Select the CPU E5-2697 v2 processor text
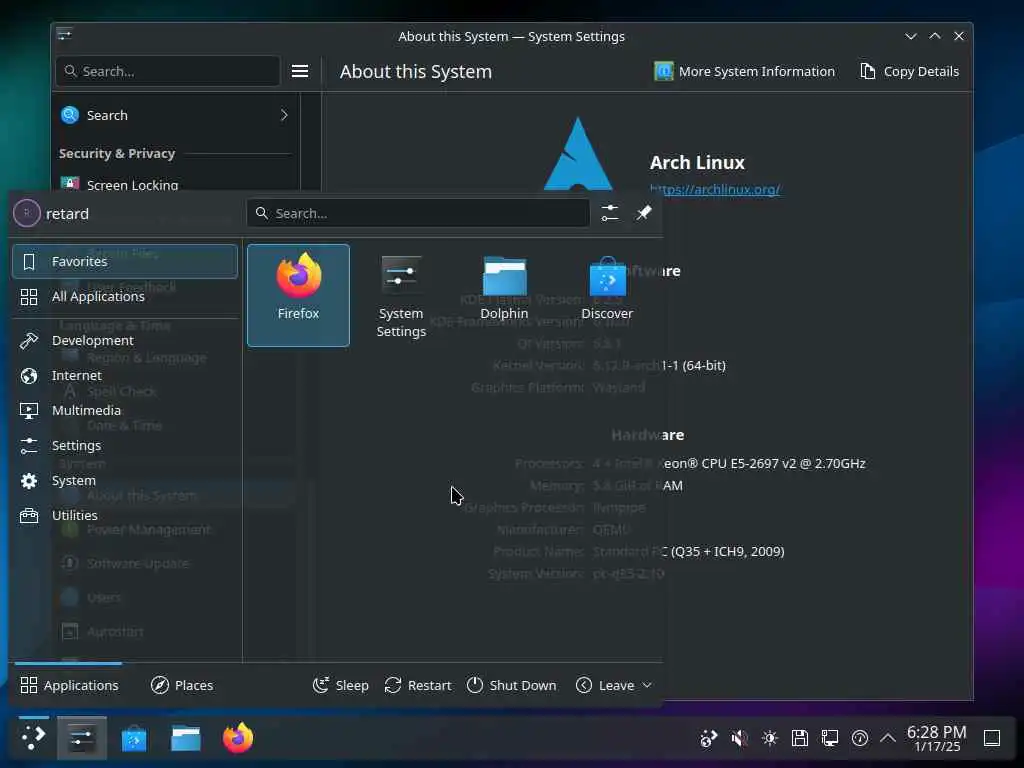The image size is (1024, 768). coord(764,463)
